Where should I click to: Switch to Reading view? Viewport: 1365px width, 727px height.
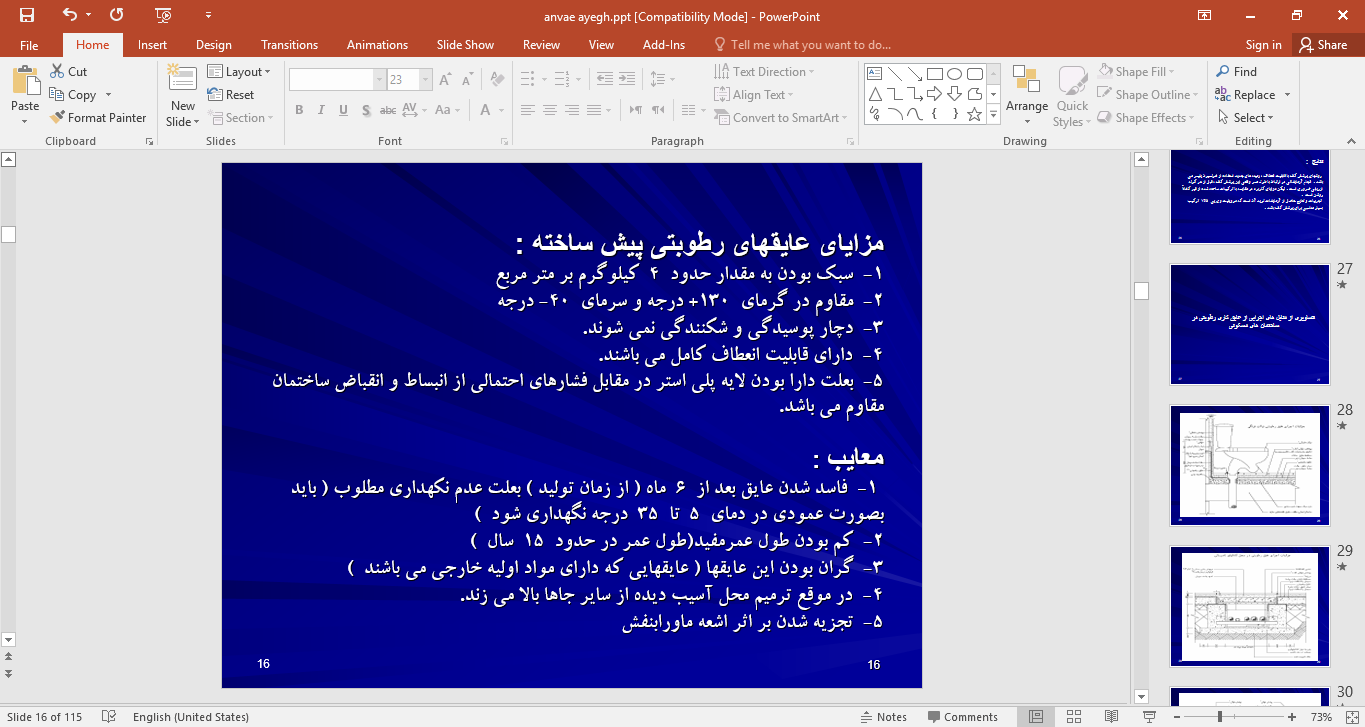click(x=1111, y=717)
